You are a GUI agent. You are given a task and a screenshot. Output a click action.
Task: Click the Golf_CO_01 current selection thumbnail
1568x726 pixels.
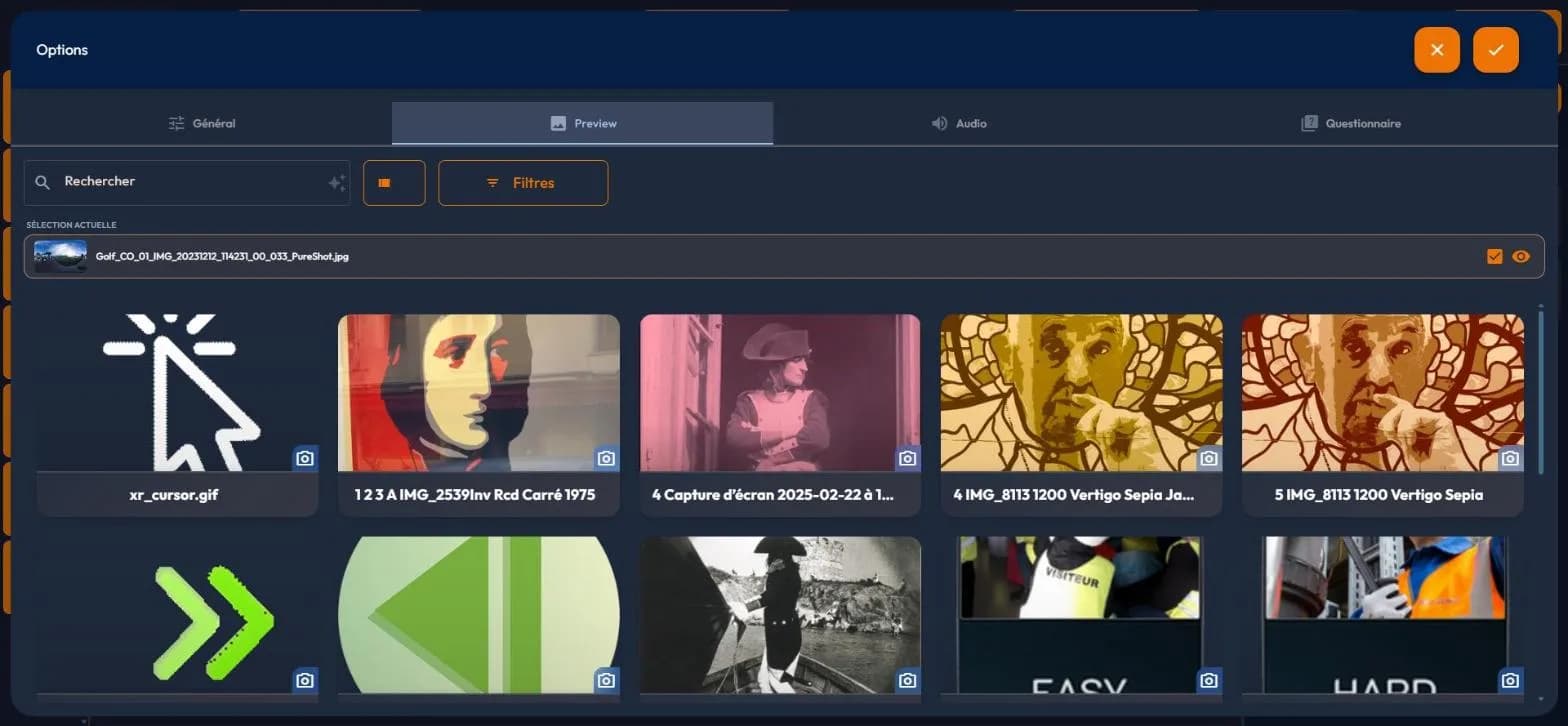(x=60, y=257)
